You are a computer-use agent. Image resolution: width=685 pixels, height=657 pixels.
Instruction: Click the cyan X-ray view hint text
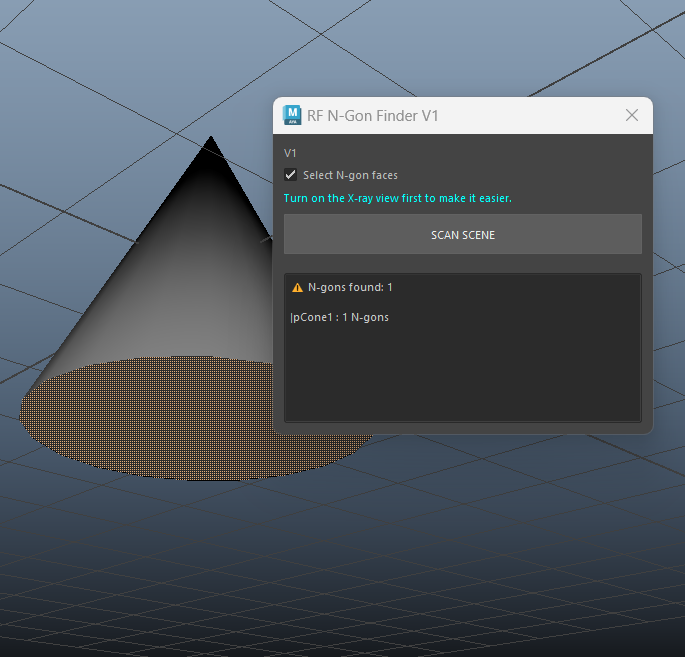click(397, 198)
